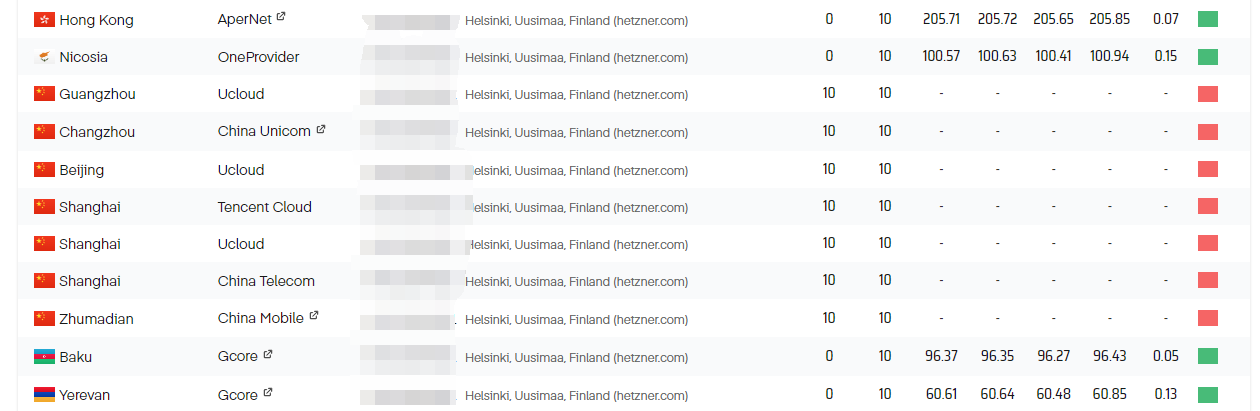
Task: Open the OneProvider provider link
Action: pyautogui.click(x=258, y=57)
